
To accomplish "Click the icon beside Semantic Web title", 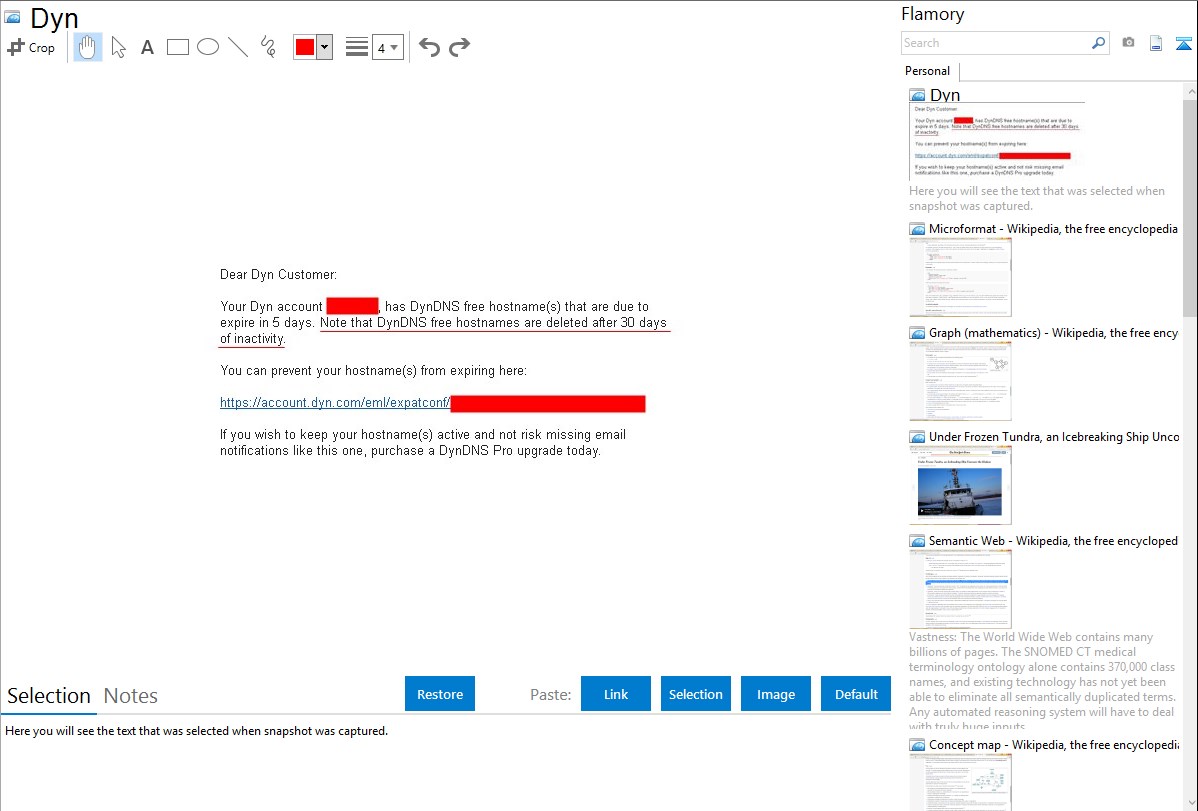I will pyautogui.click(x=918, y=540).
